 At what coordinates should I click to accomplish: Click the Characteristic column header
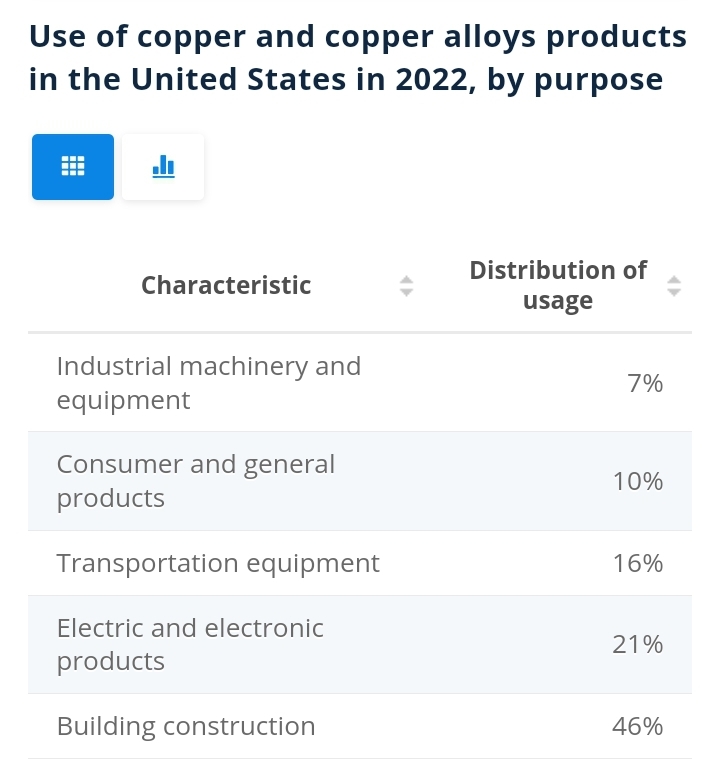click(x=226, y=286)
